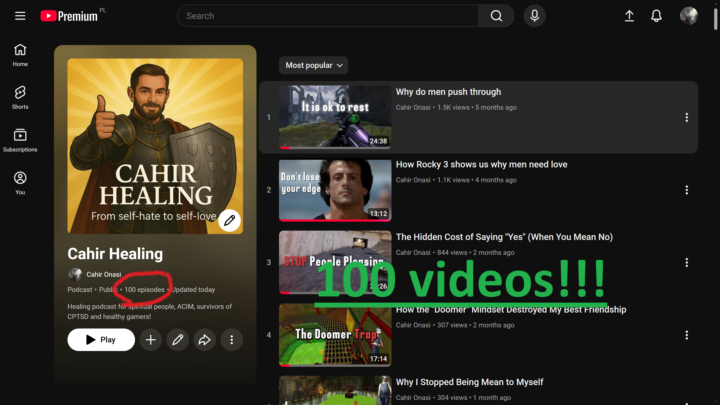The width and height of the screenshot is (720, 405).
Task: Click the 'Don't lose your edge' thumbnail
Action: click(x=335, y=190)
